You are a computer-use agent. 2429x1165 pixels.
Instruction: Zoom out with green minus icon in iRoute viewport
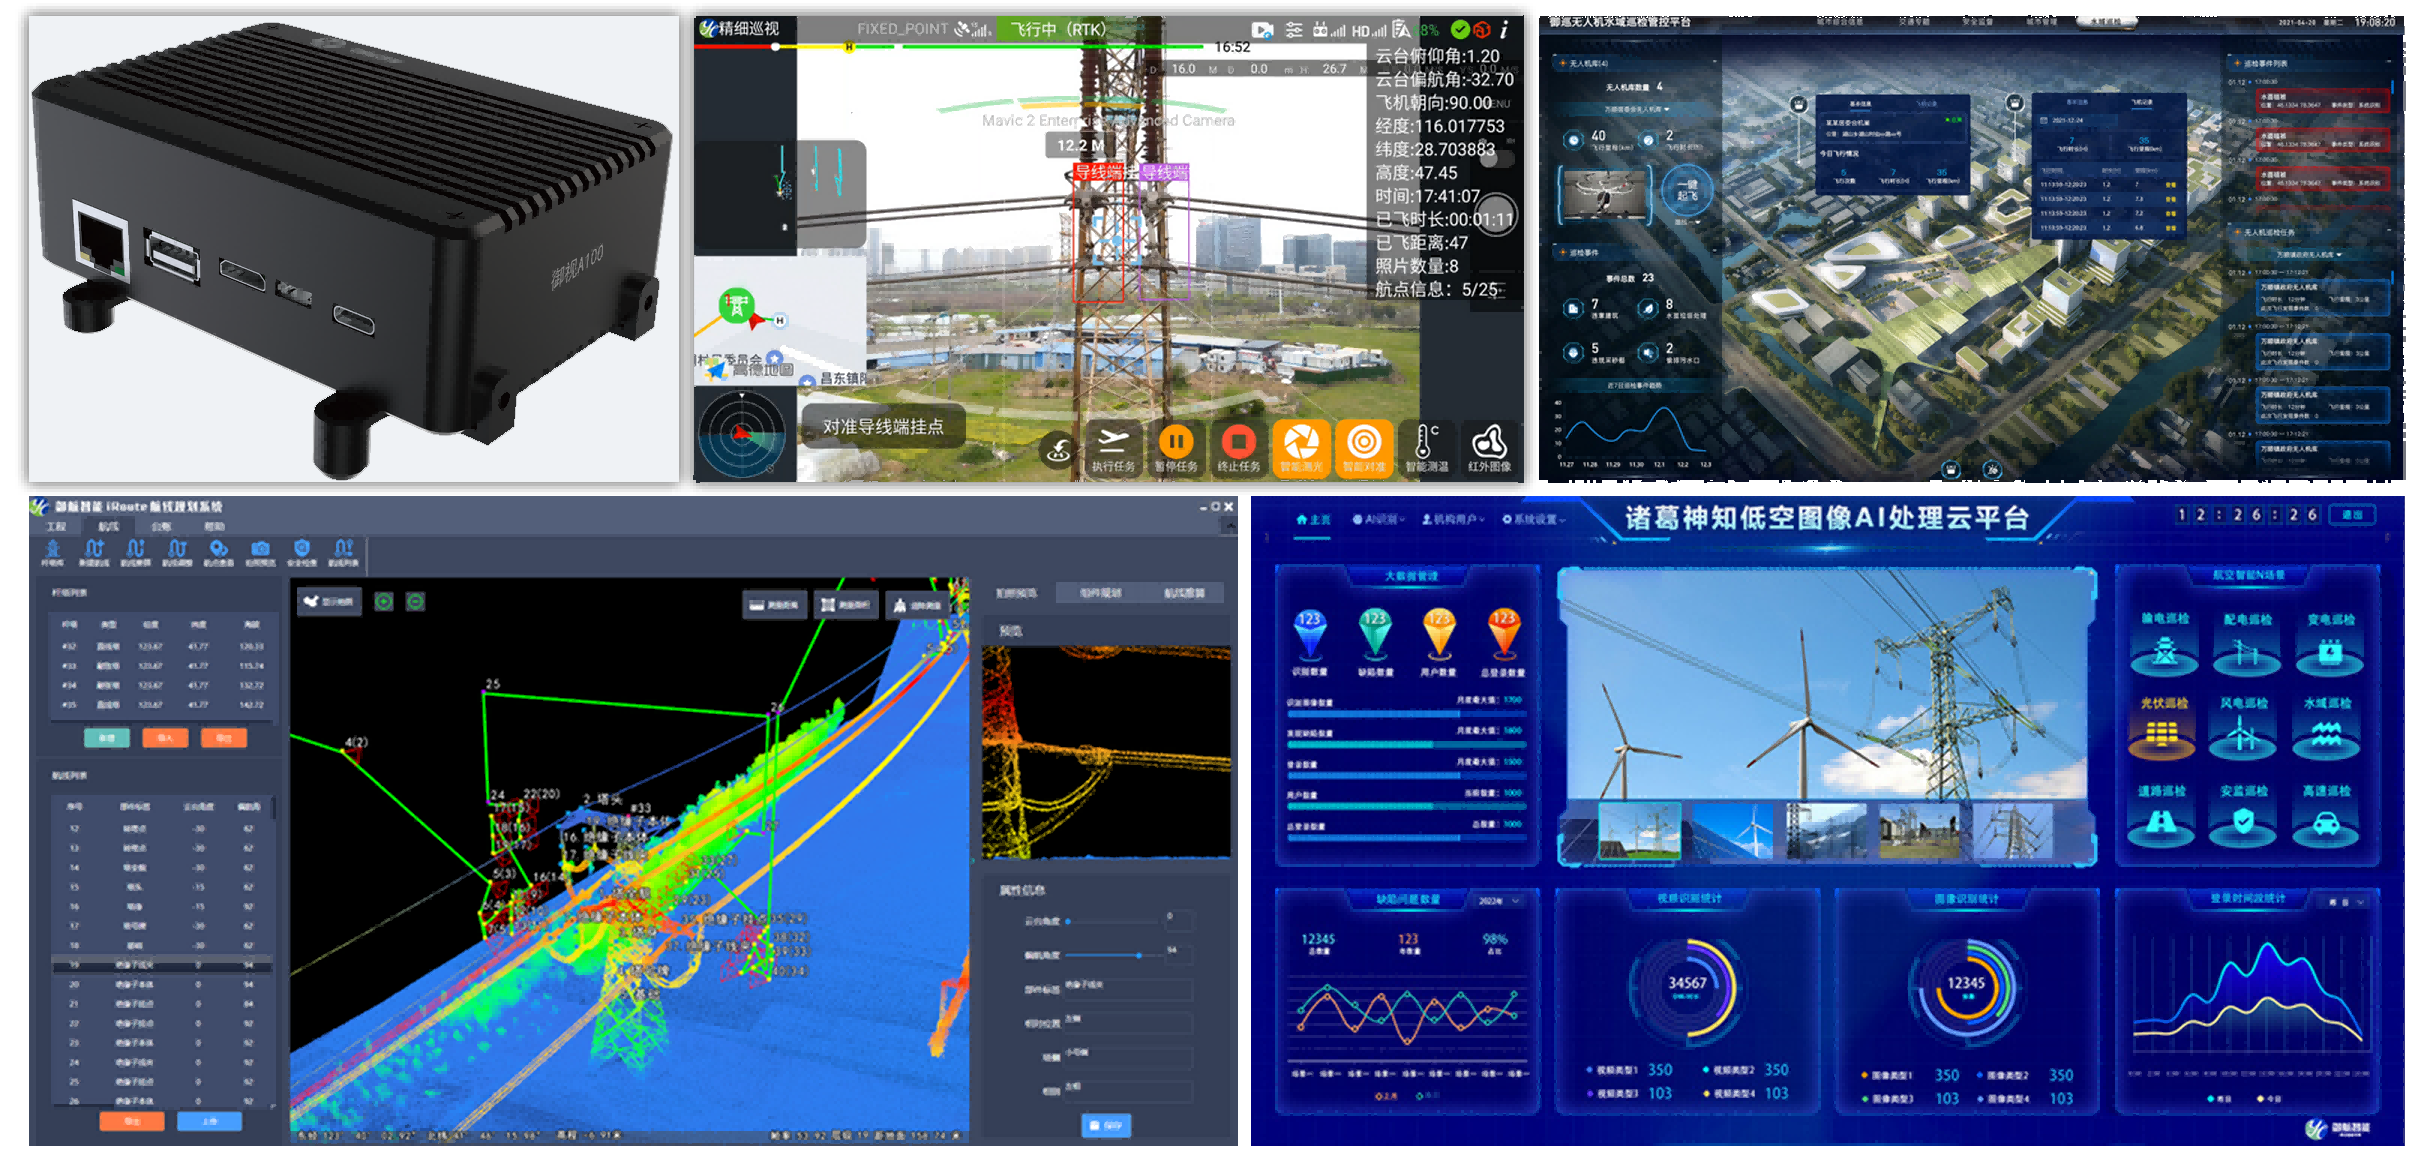[416, 601]
